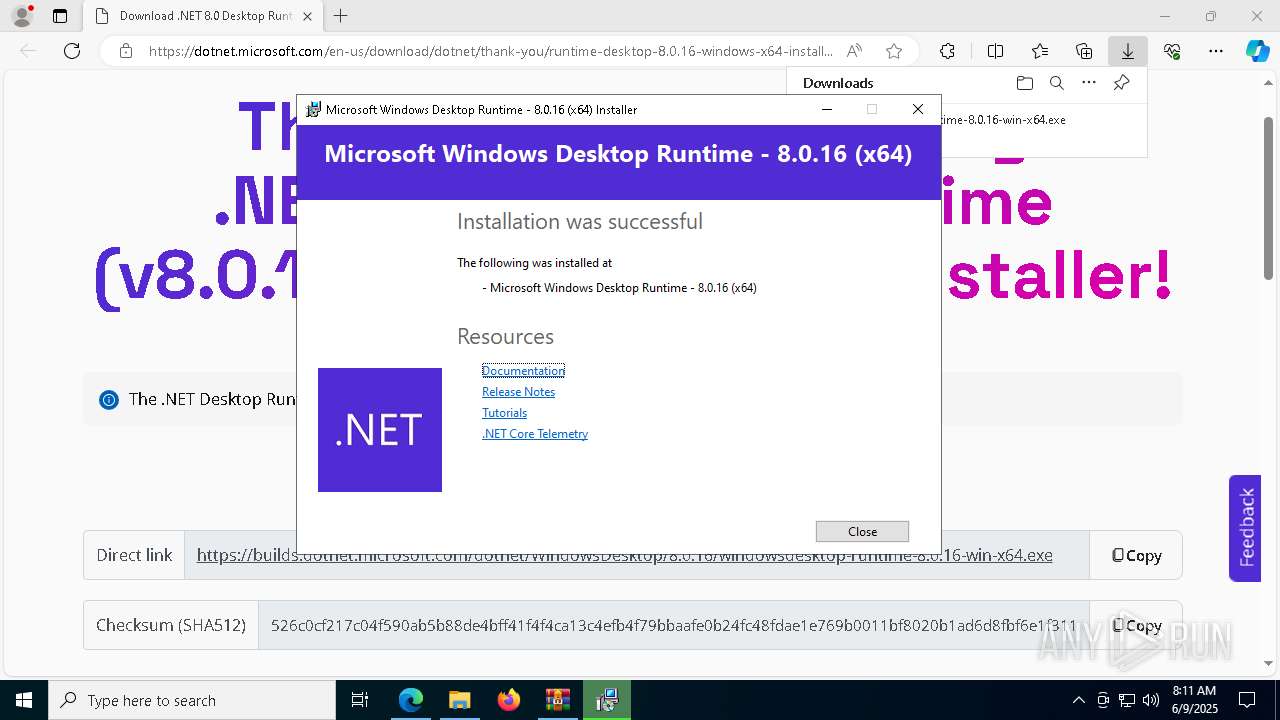Add this page to favorites
Viewport: 1280px width, 720px height.
tap(894, 51)
